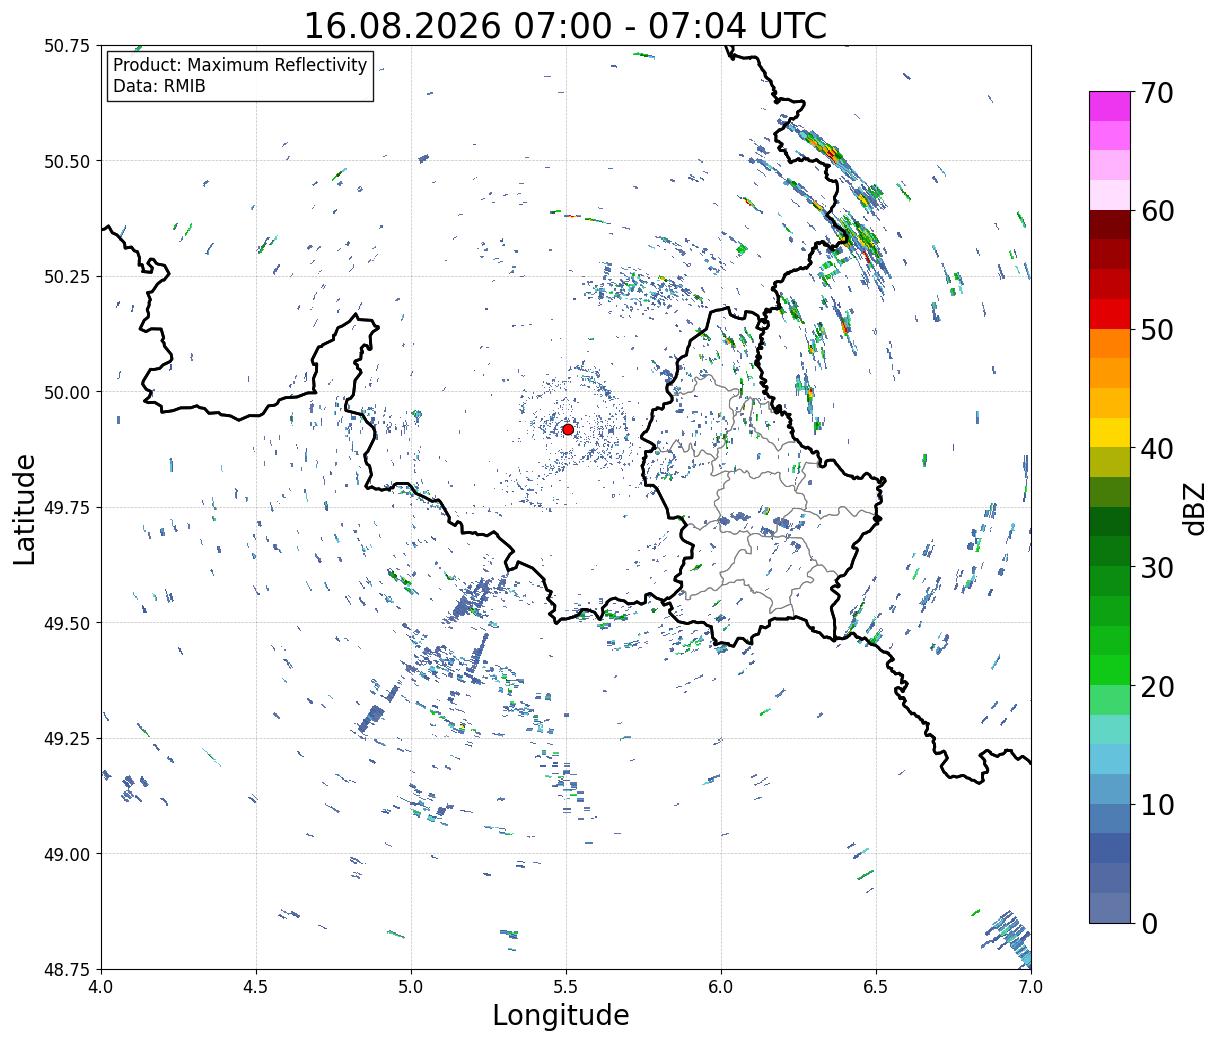Viewport: 1219px width, 1040px height.
Task: Click the plot title with date 16.08.2026
Action: [x=565, y=25]
